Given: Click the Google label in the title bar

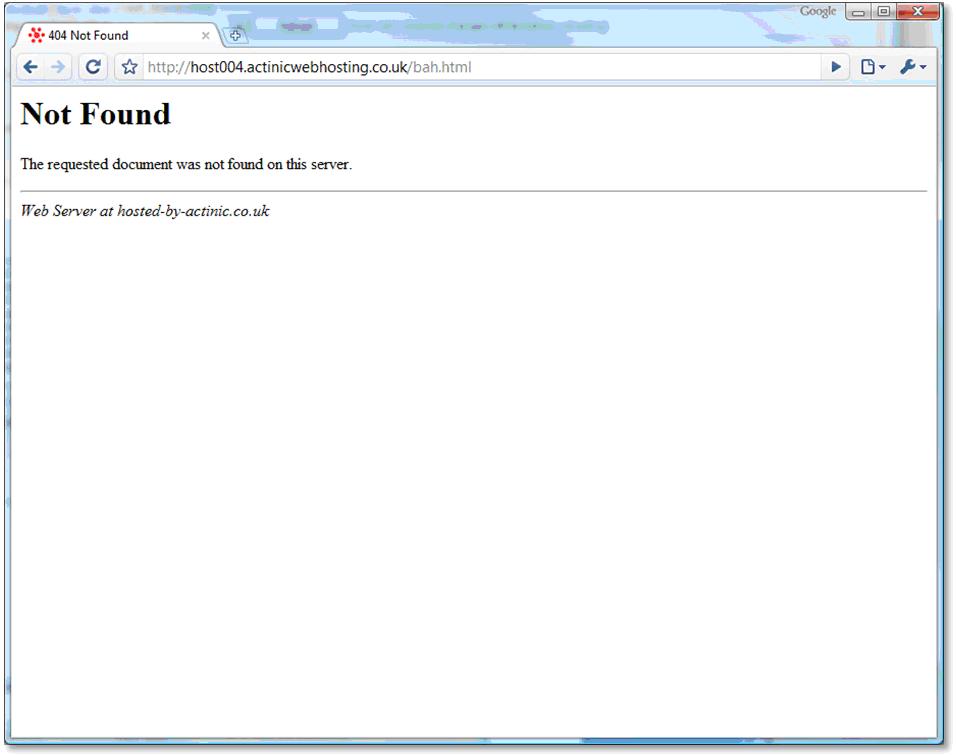Looking at the screenshot, I should pos(818,12).
